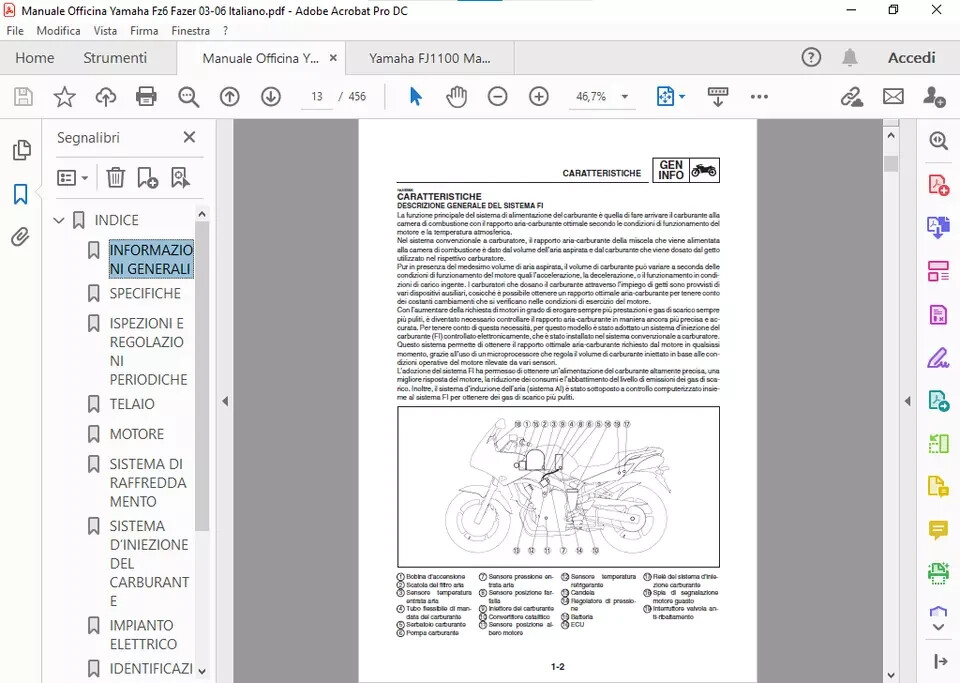This screenshot has height=683, width=960.
Task: Print the document
Action: coord(146,97)
